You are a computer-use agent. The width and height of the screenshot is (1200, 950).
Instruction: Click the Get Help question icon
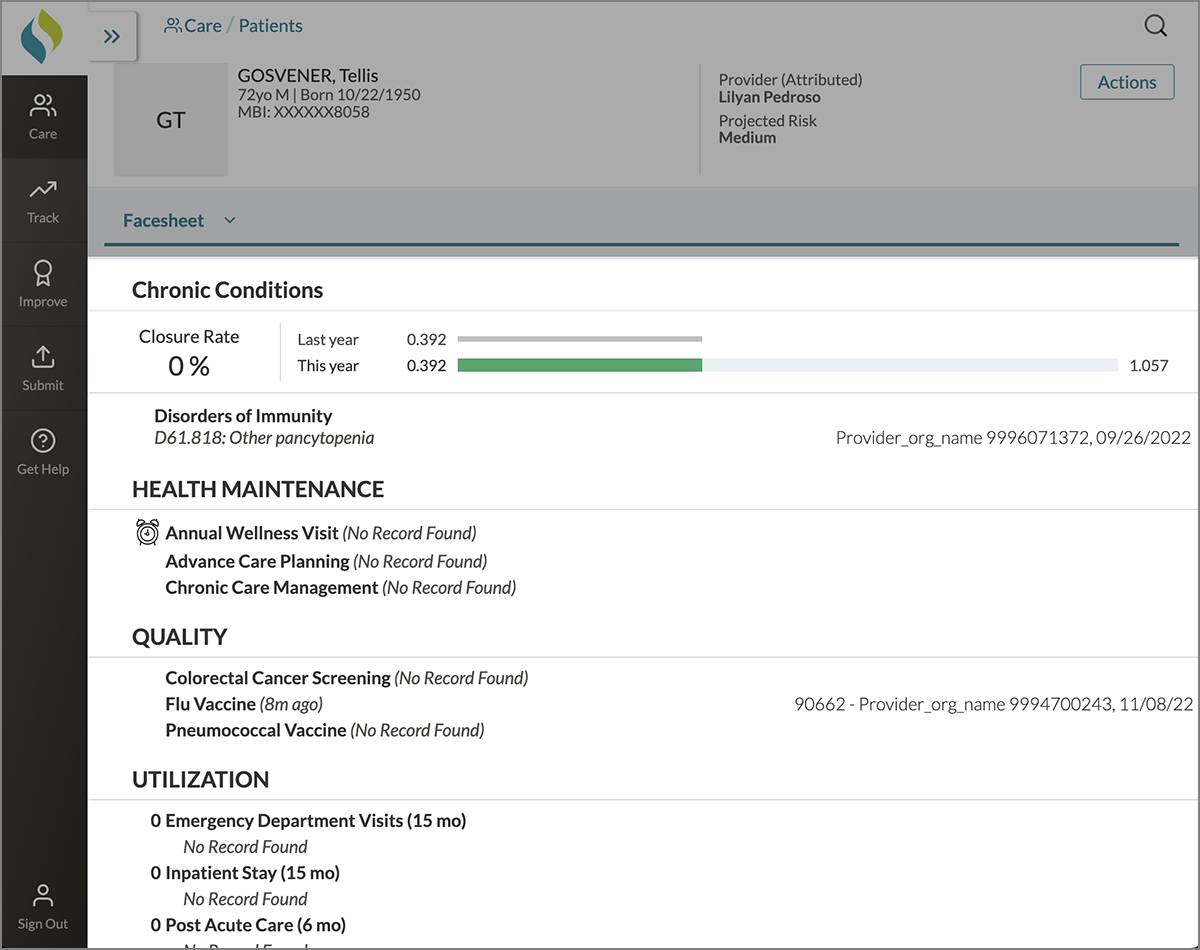click(43, 441)
